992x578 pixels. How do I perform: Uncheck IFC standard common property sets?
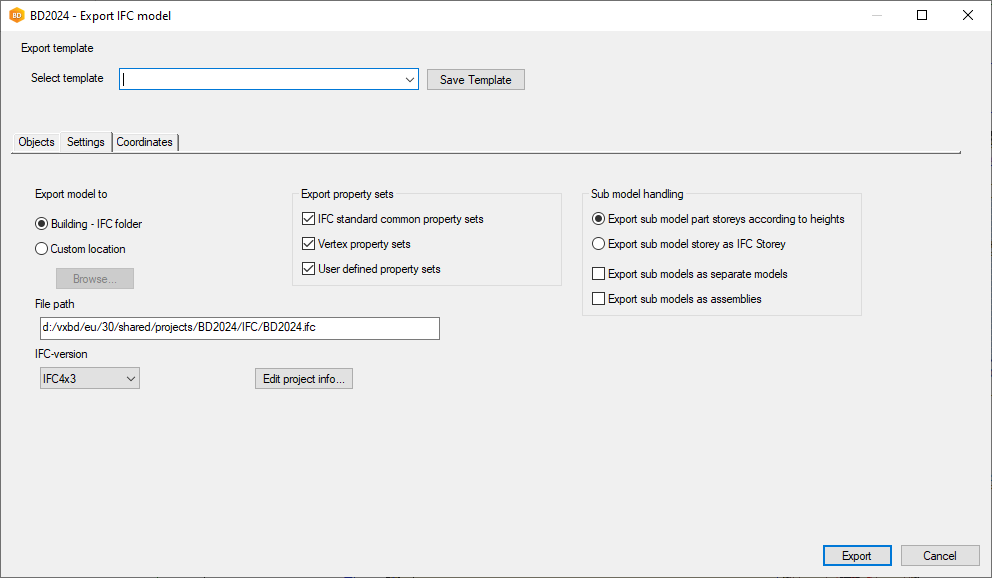(309, 219)
